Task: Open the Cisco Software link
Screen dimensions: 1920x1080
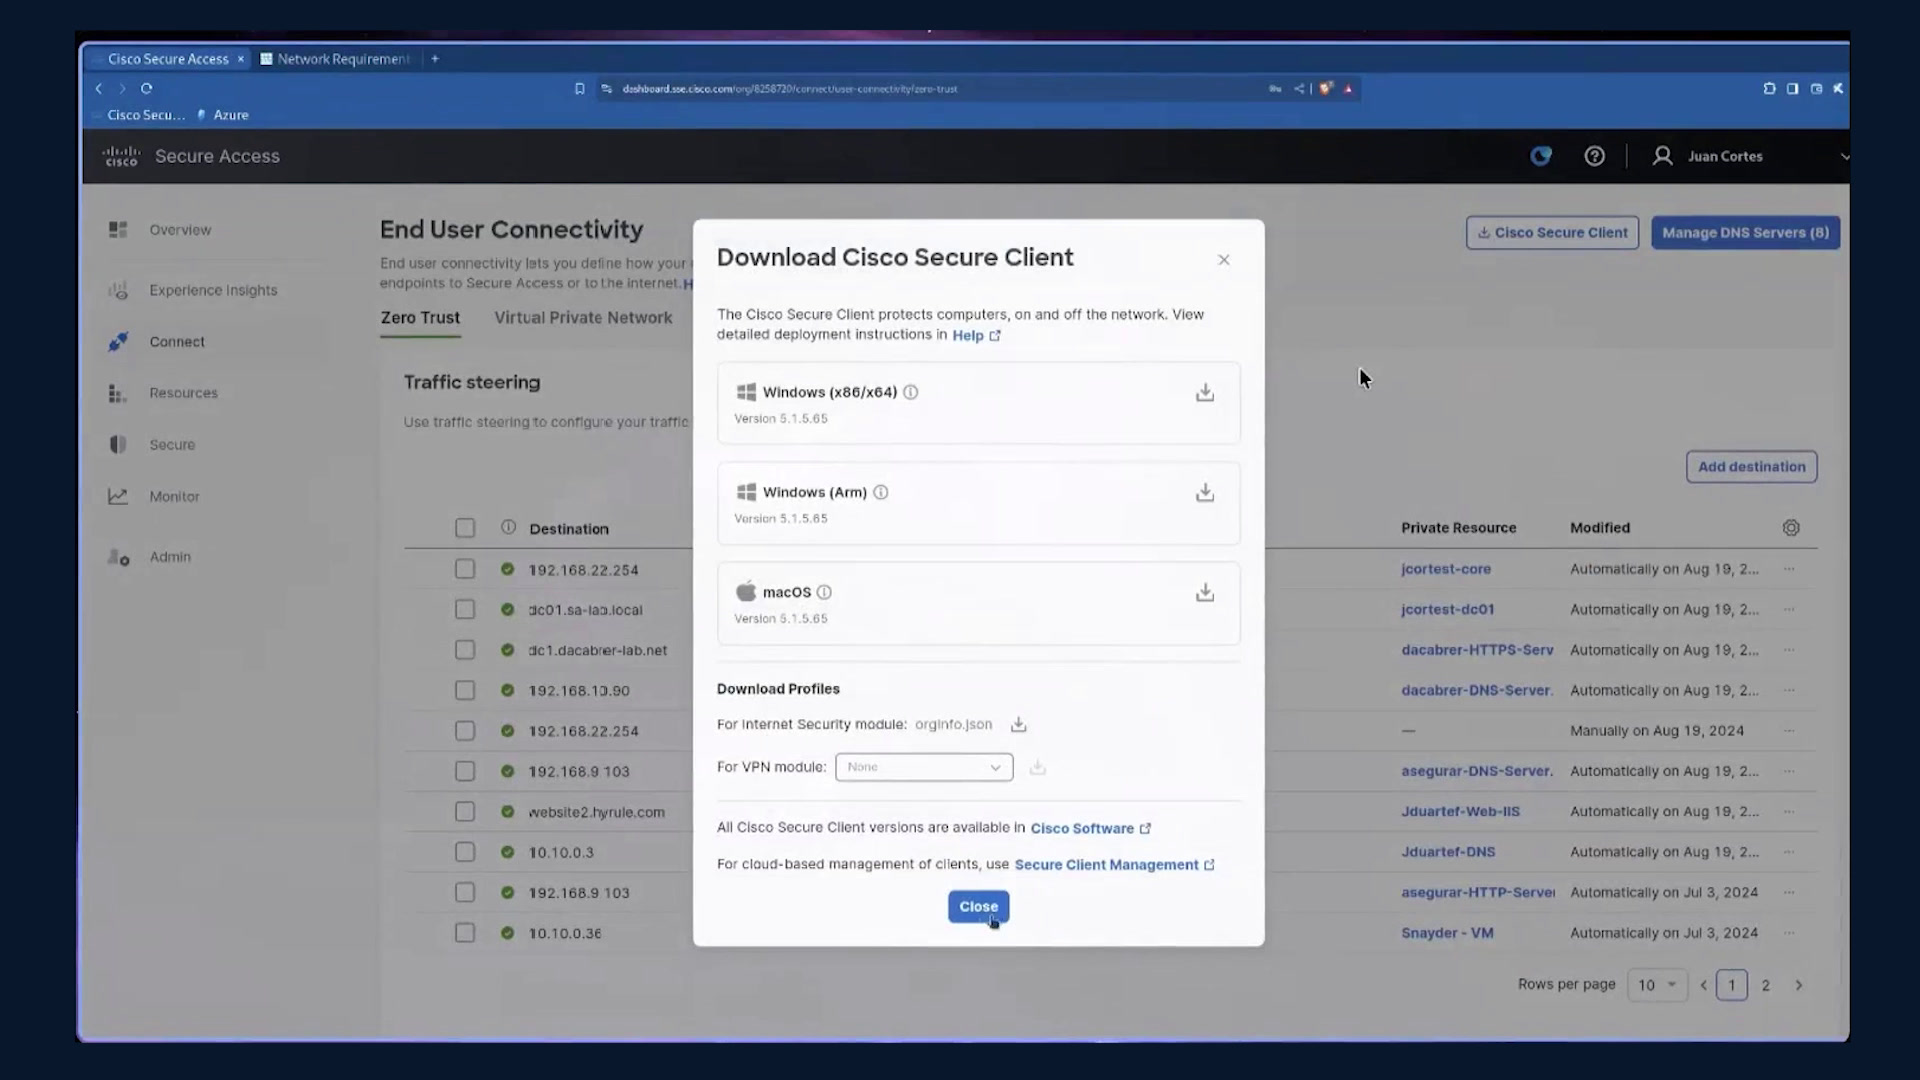Action: tap(1091, 828)
